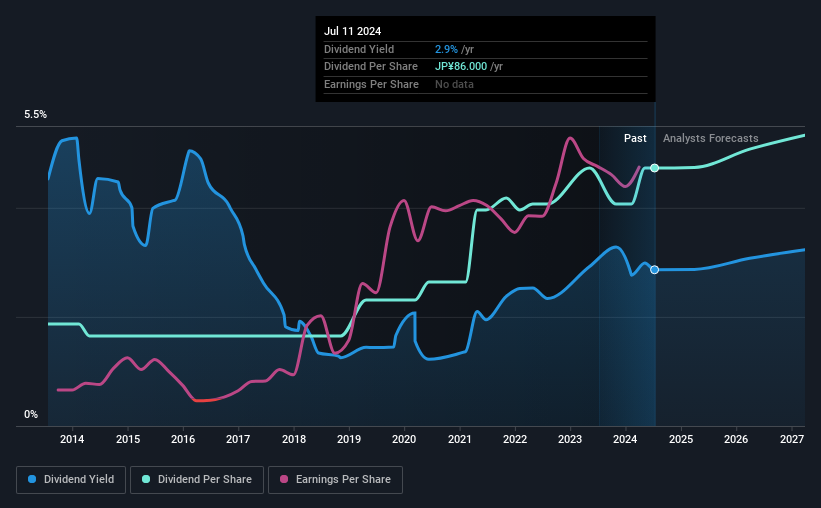Viewport: 821px width, 508px height.
Task: Click the 2014 x-axis label
Action: [x=72, y=439]
